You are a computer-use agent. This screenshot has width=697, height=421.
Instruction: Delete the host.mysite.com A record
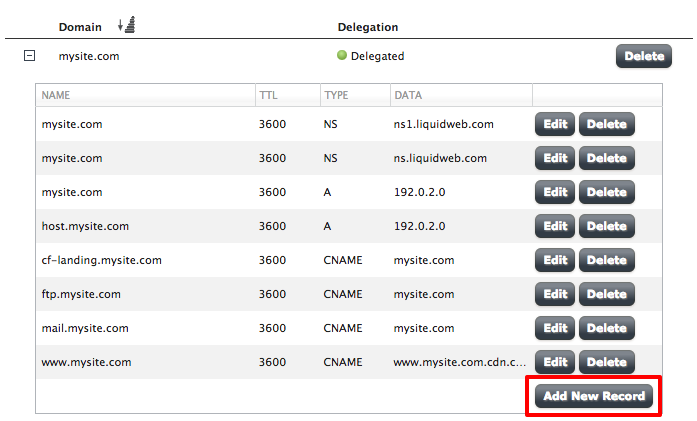click(606, 227)
